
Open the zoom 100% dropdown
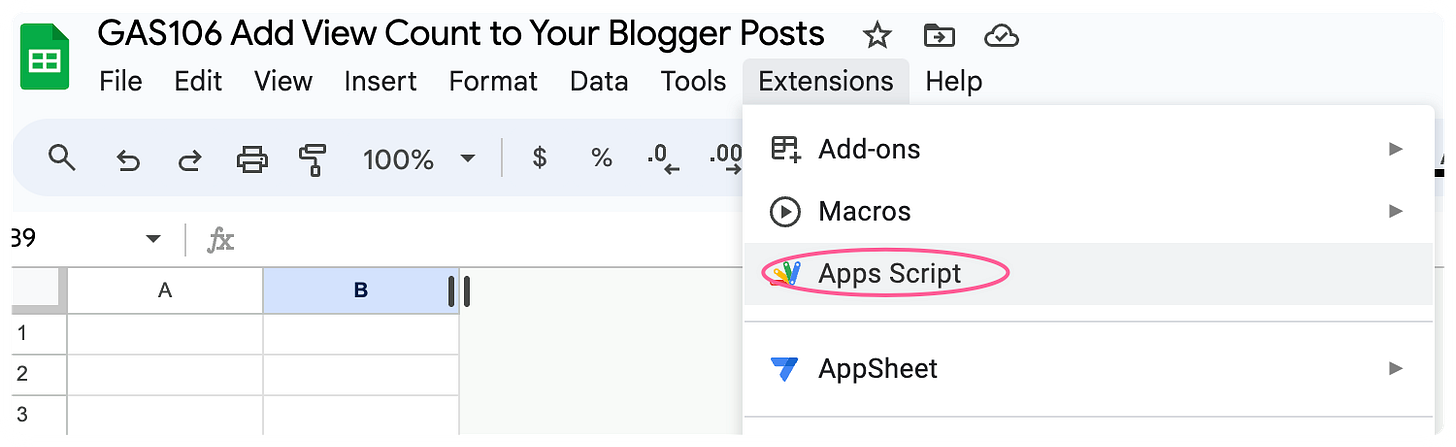click(419, 159)
